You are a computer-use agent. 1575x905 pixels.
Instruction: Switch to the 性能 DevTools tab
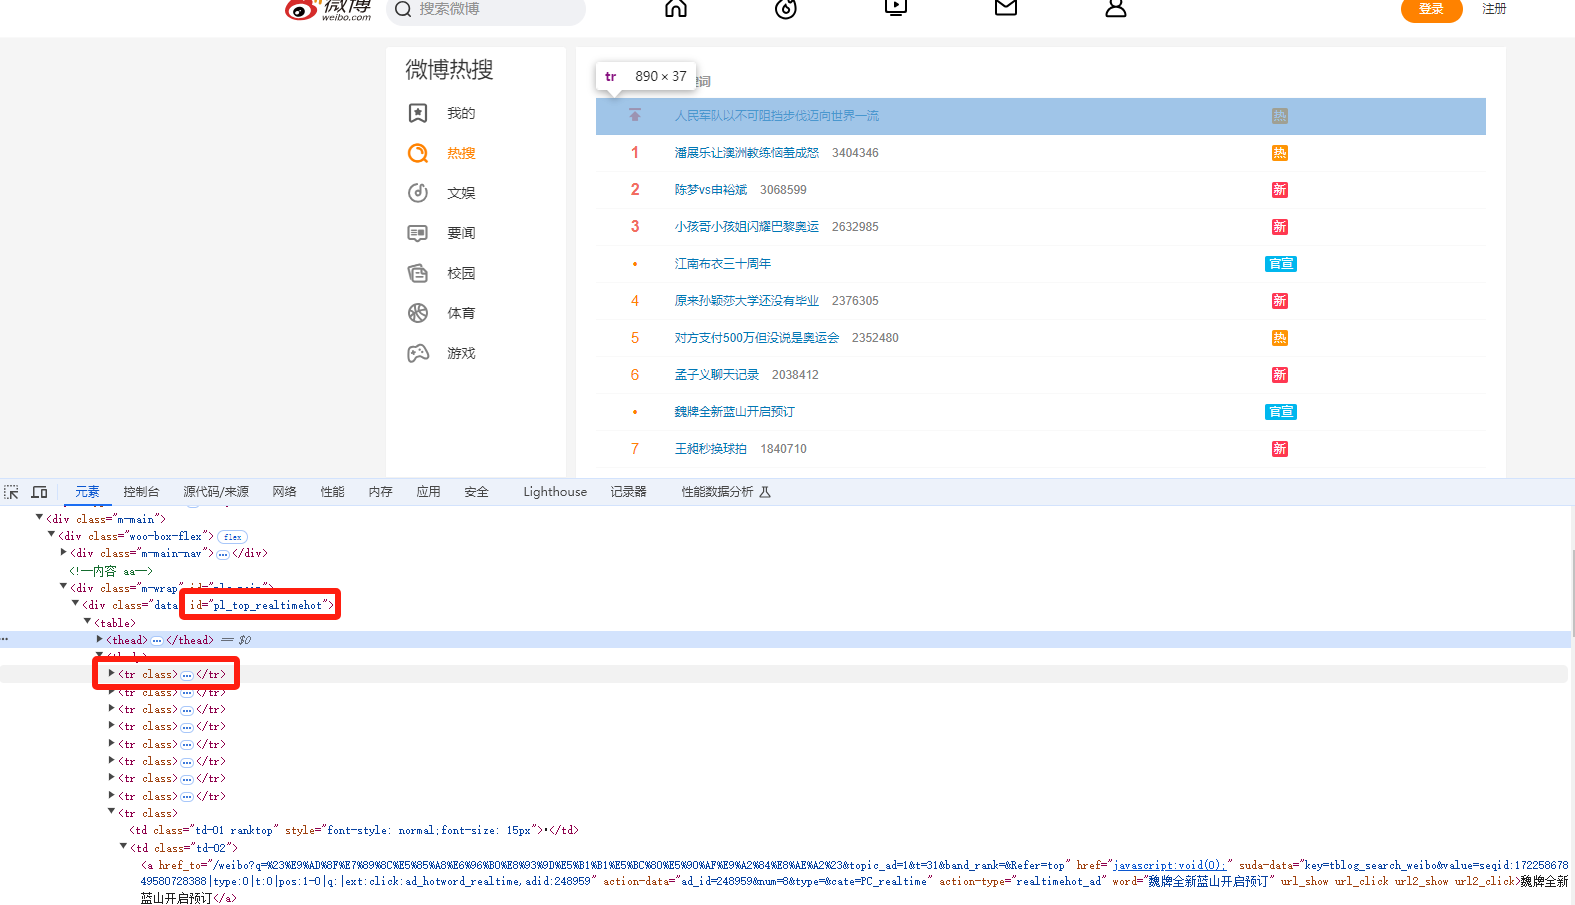point(332,492)
